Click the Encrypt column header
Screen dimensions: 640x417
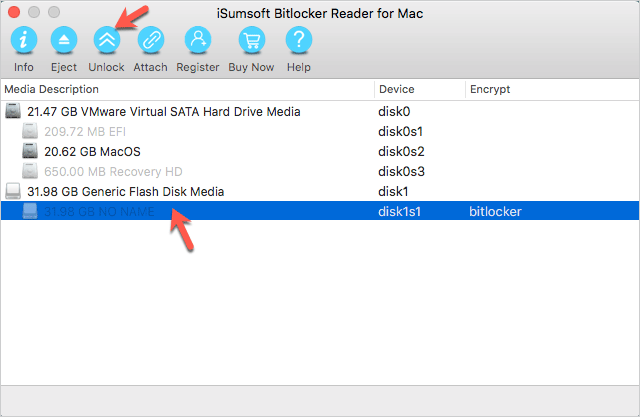pos(490,89)
